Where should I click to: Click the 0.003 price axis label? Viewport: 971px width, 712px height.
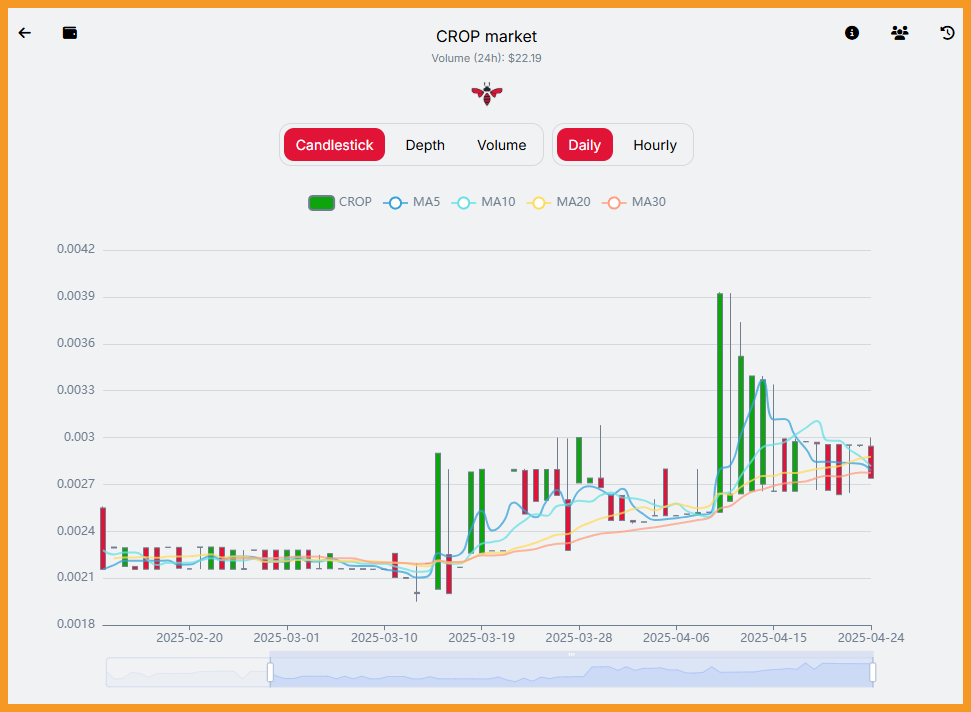coord(79,437)
